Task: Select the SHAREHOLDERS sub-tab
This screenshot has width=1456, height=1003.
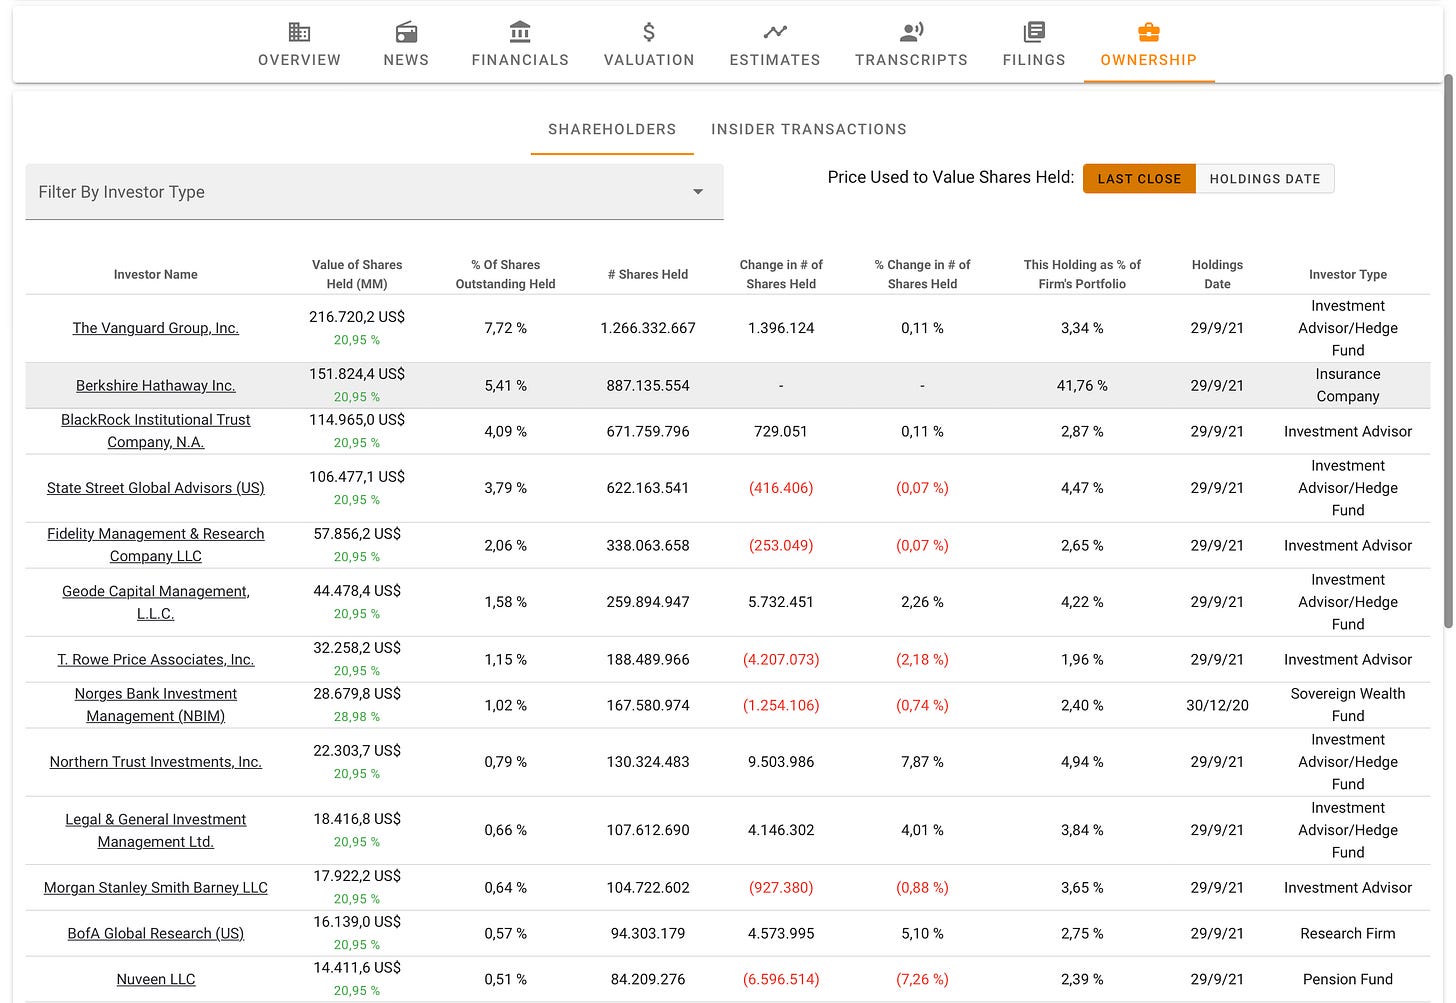Action: point(612,129)
